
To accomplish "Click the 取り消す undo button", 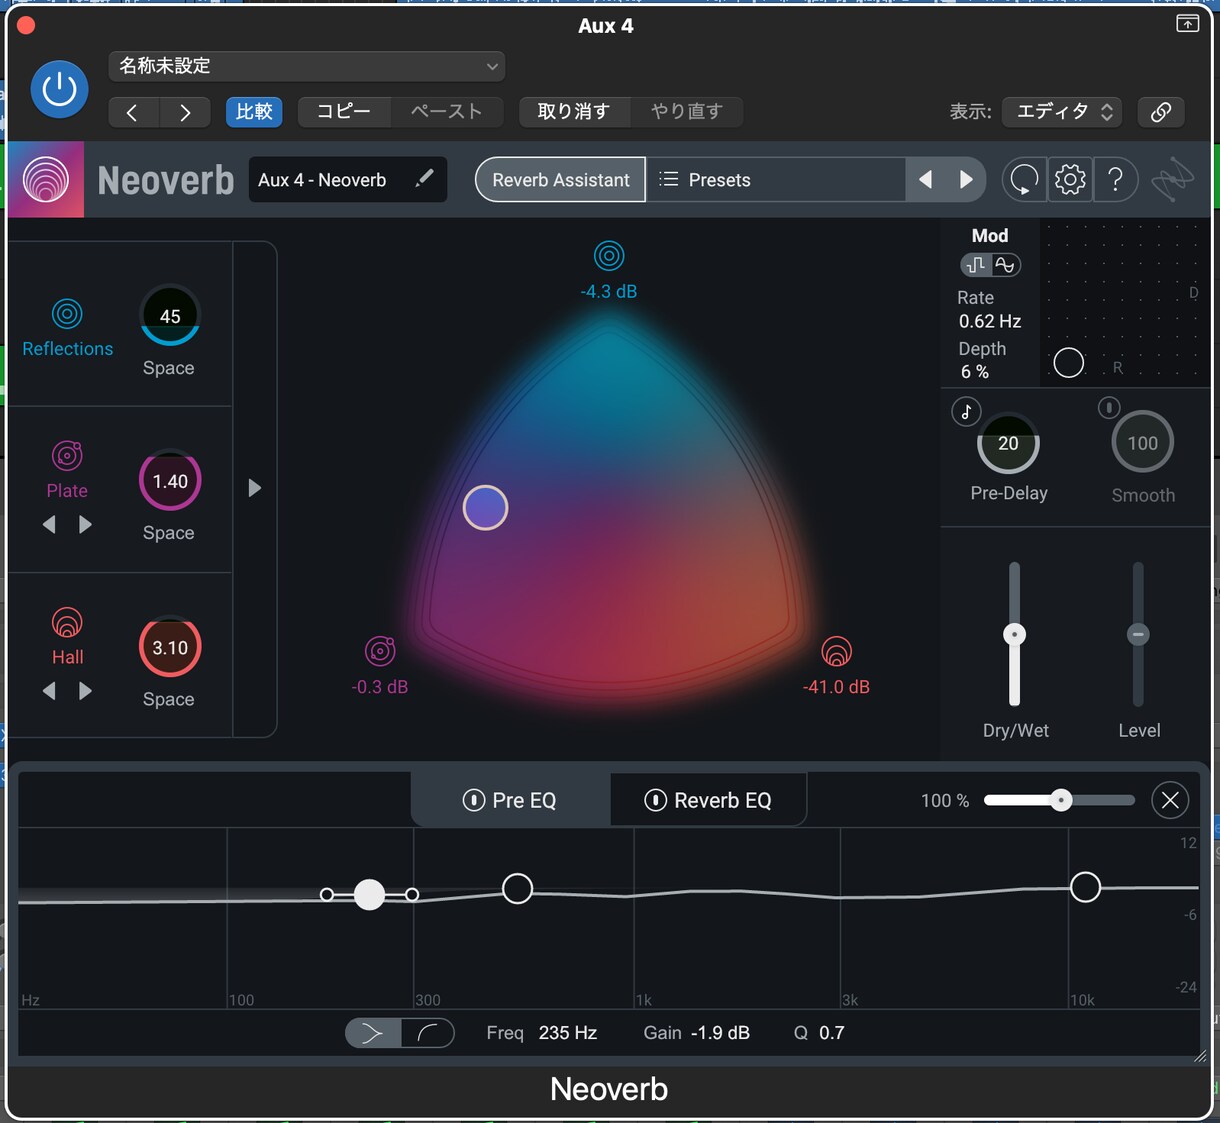I will pos(574,111).
